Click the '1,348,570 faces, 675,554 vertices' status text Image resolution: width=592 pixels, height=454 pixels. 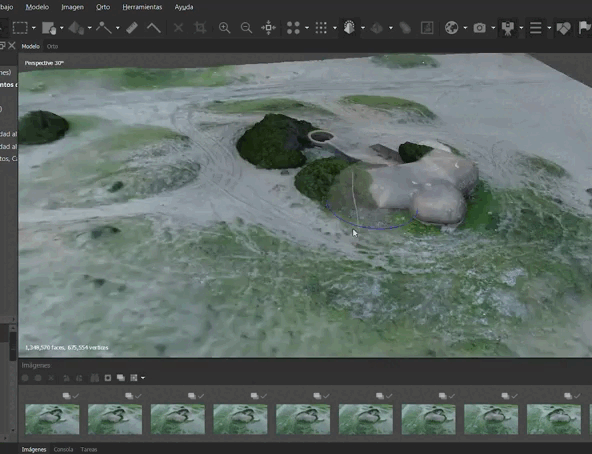[67, 347]
